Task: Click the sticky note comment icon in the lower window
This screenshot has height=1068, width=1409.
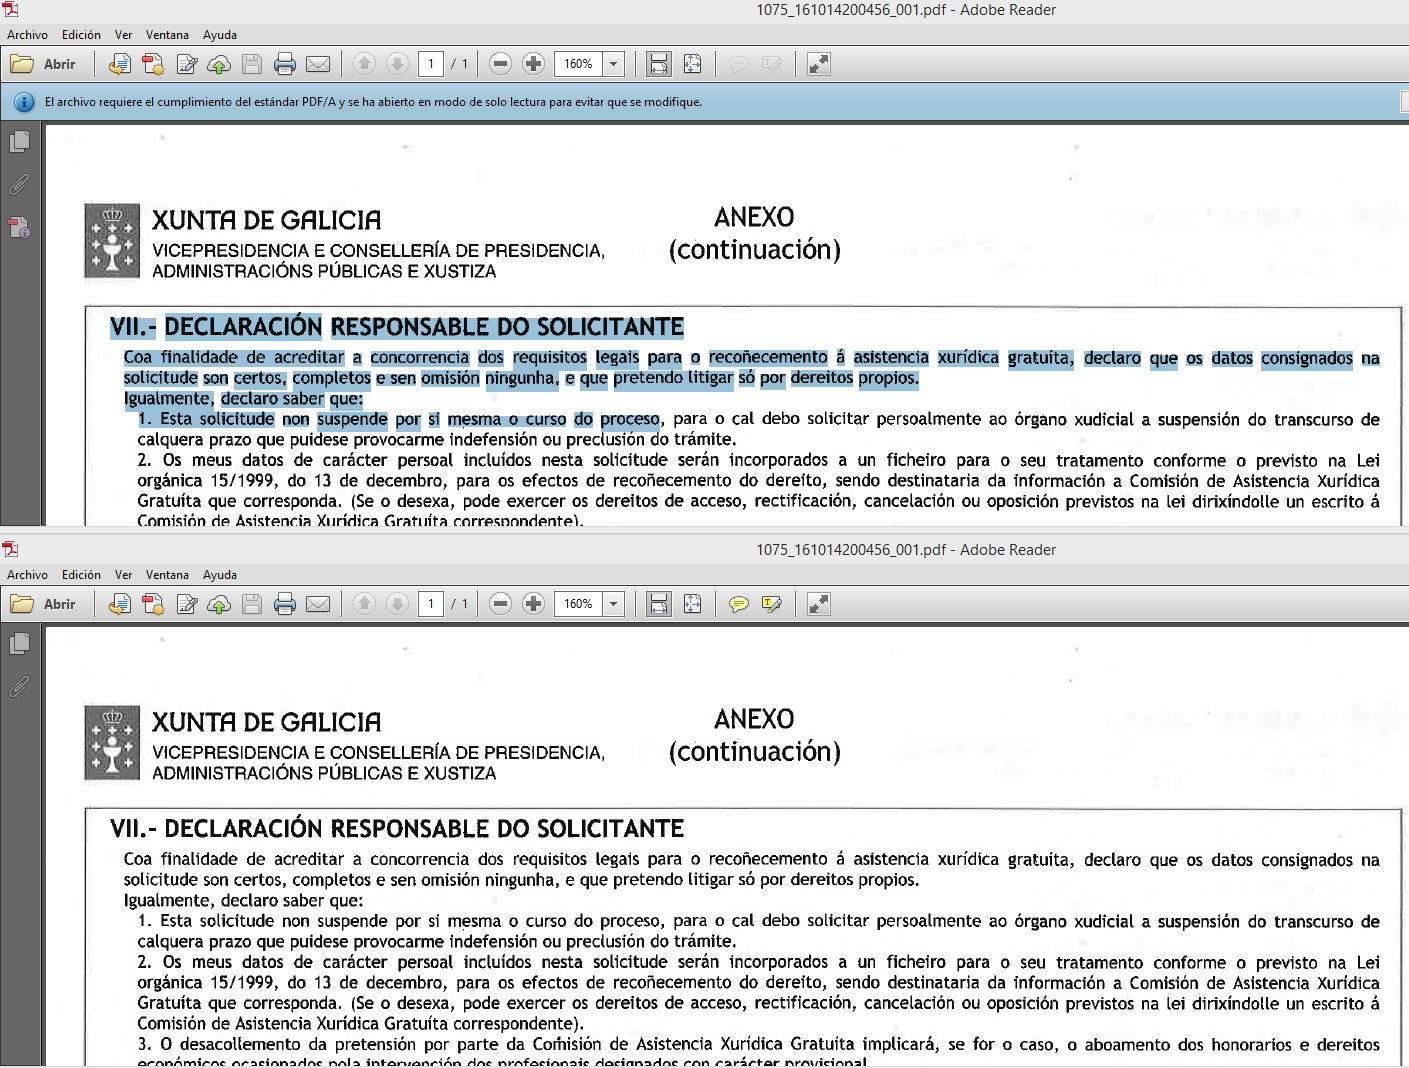Action: coord(739,604)
